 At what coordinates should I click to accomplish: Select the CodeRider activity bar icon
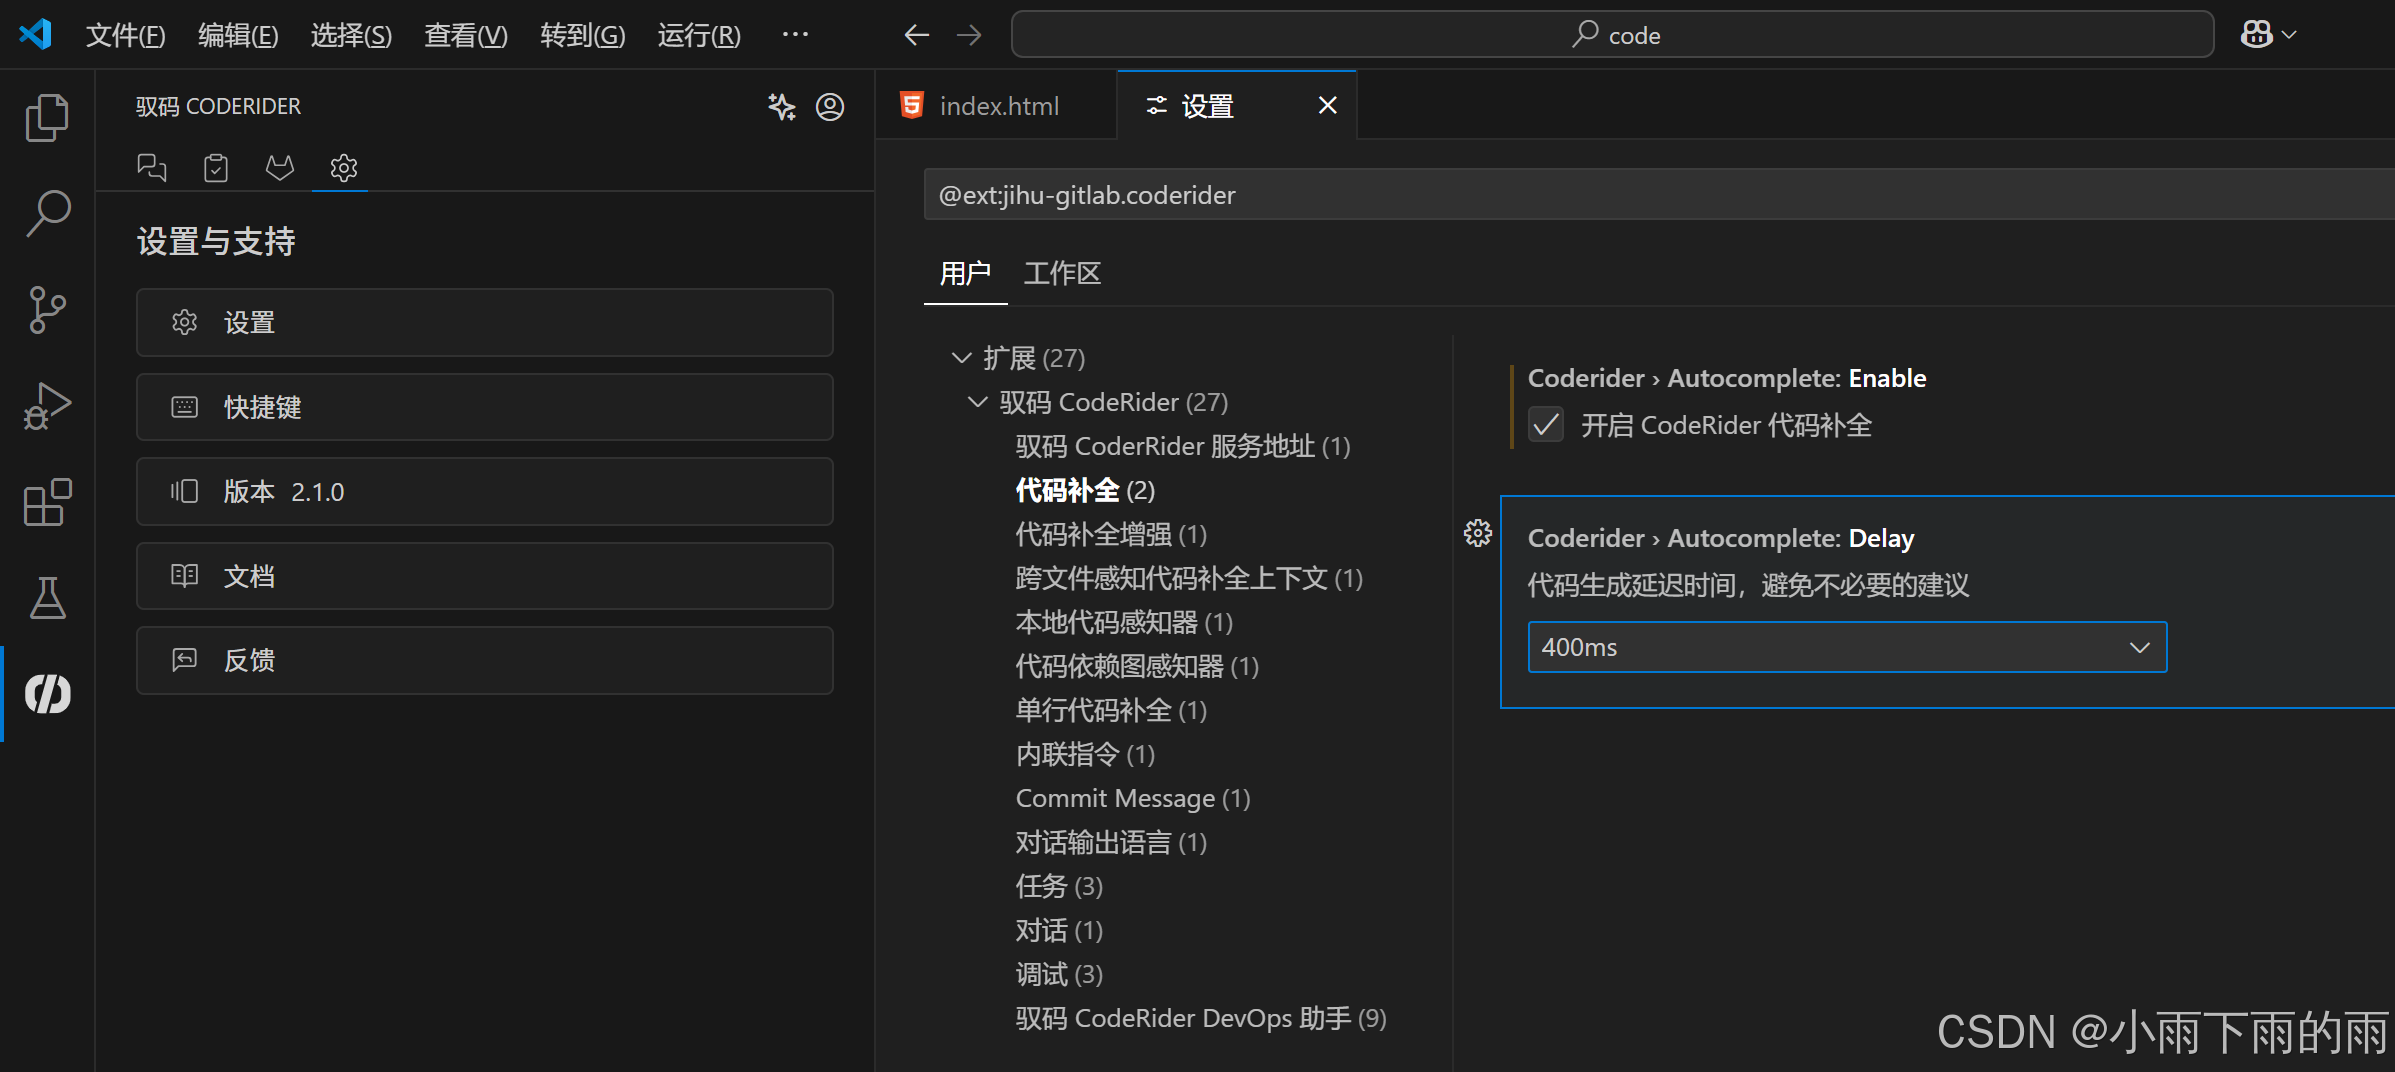pos(47,693)
